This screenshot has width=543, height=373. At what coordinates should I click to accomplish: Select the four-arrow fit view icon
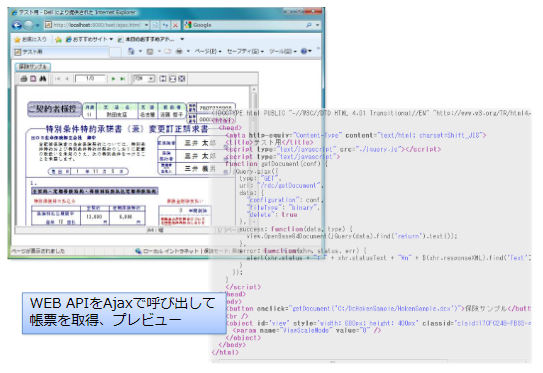pos(182,79)
